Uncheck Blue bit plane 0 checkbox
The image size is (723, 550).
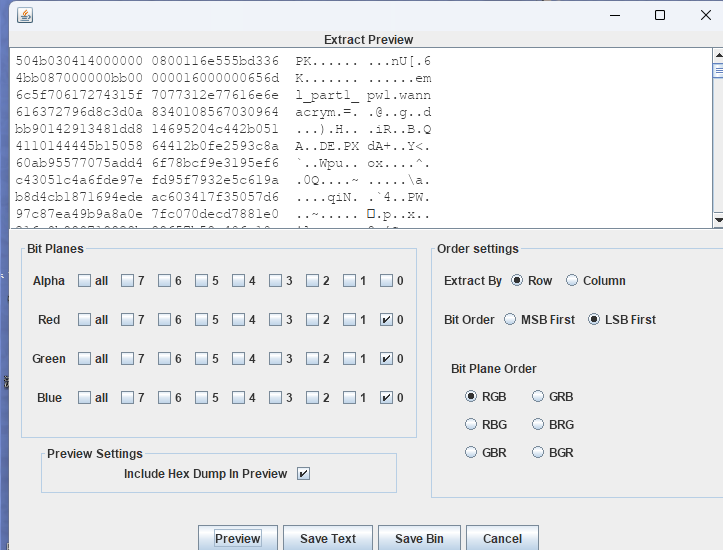(x=387, y=398)
